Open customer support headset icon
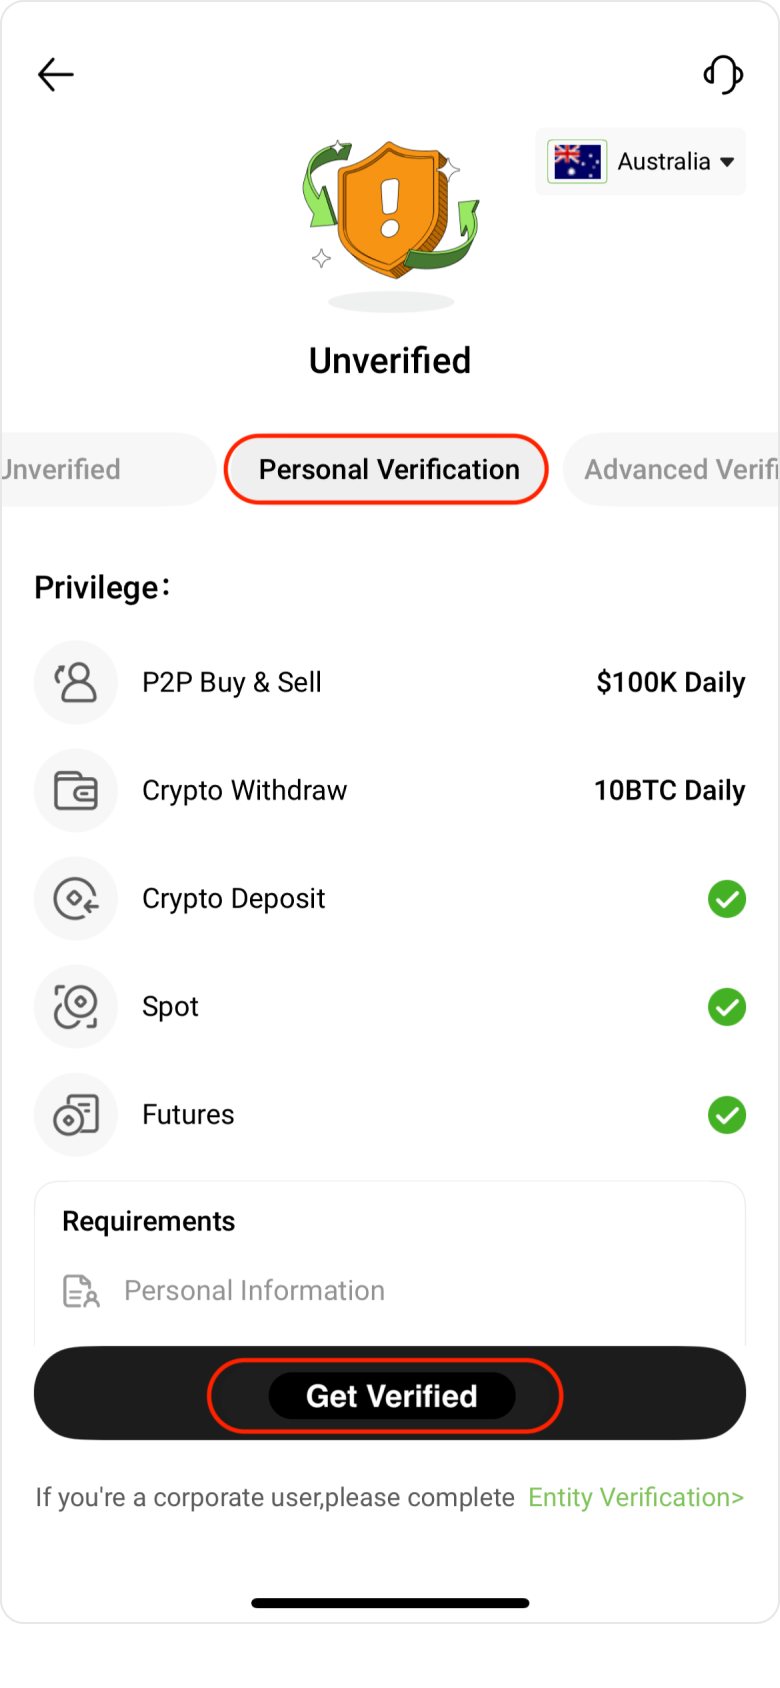This screenshot has width=780, height=1688. (723, 75)
